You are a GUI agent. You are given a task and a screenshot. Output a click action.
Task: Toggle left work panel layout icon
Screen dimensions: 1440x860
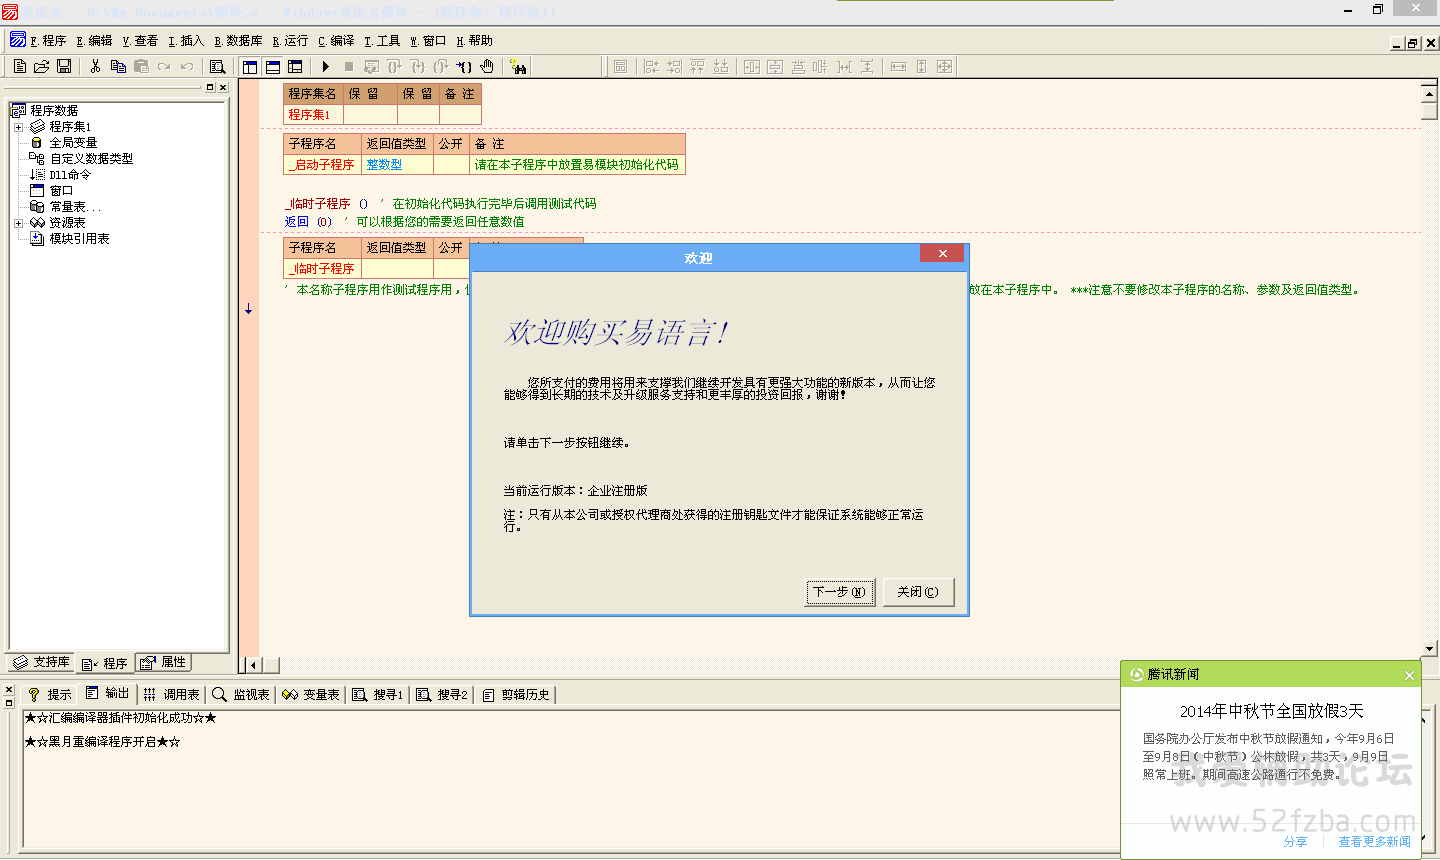click(250, 66)
